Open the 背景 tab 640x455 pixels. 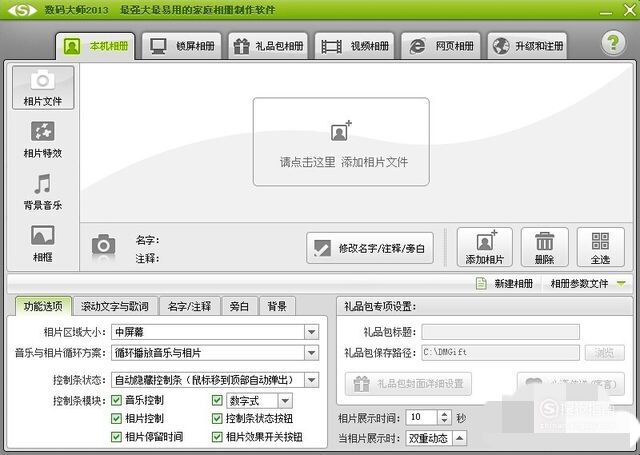[x=277, y=306]
